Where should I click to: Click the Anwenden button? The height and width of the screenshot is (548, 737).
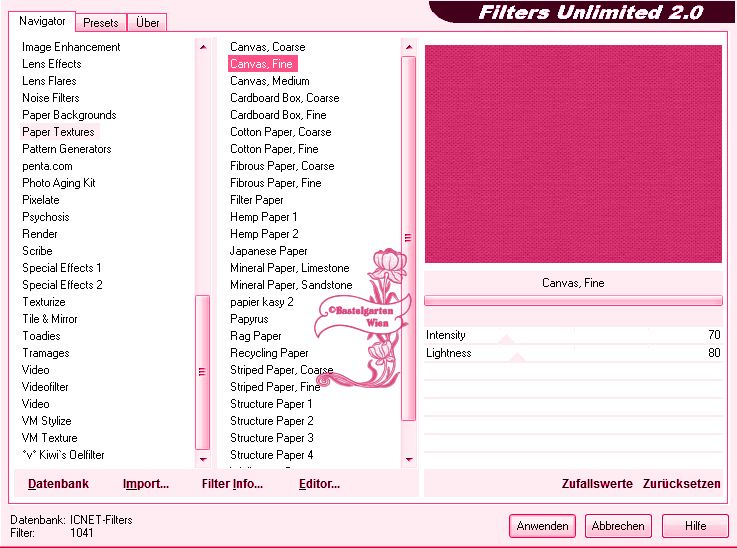tap(542, 525)
